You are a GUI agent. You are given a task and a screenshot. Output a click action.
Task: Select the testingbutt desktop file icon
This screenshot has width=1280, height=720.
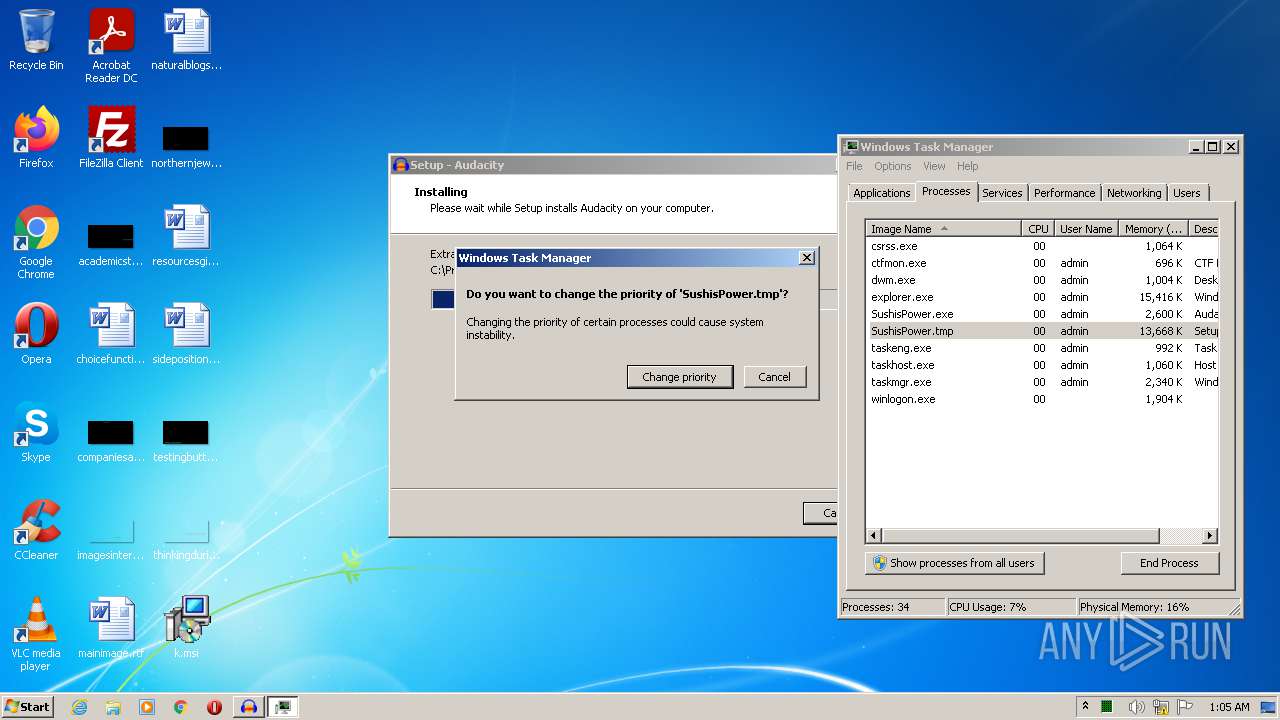[x=186, y=440]
